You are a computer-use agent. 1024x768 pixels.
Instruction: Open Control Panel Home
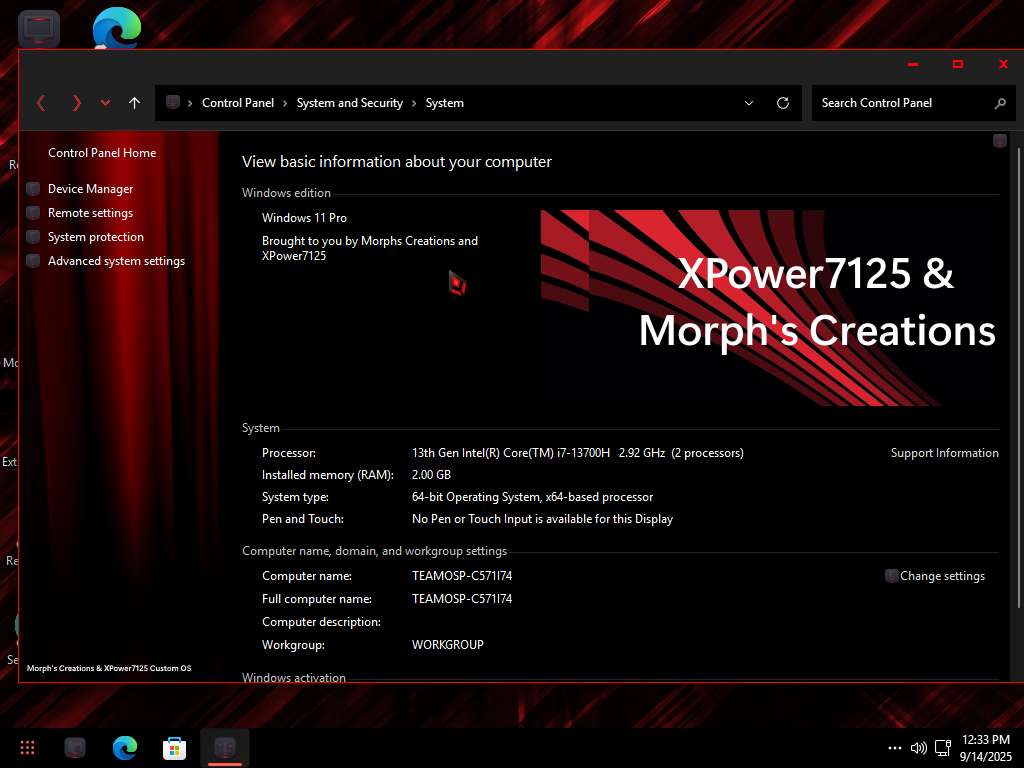(102, 153)
